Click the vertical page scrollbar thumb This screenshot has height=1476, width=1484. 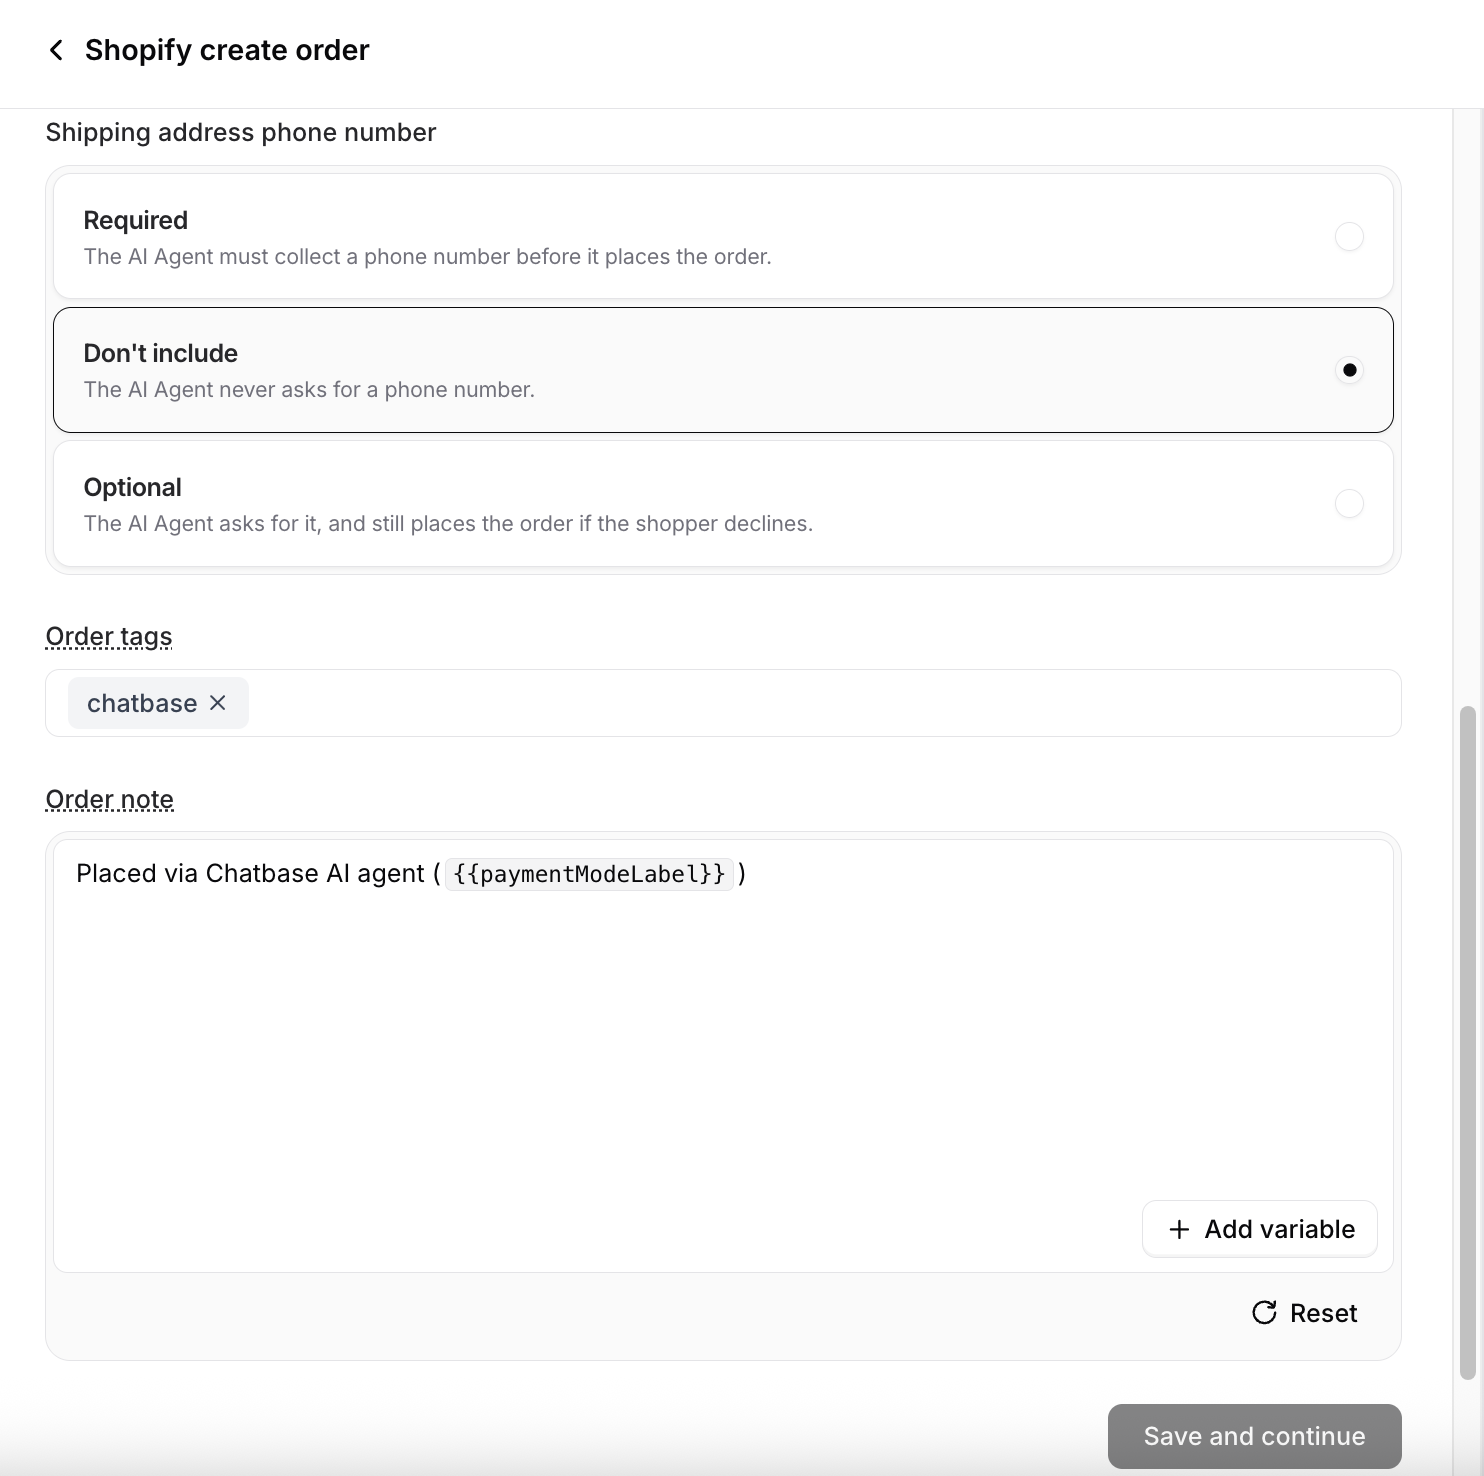(1468, 1043)
